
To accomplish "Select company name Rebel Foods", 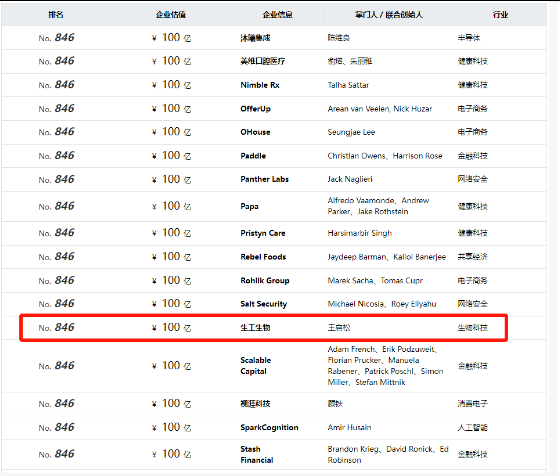I will tap(263, 257).
